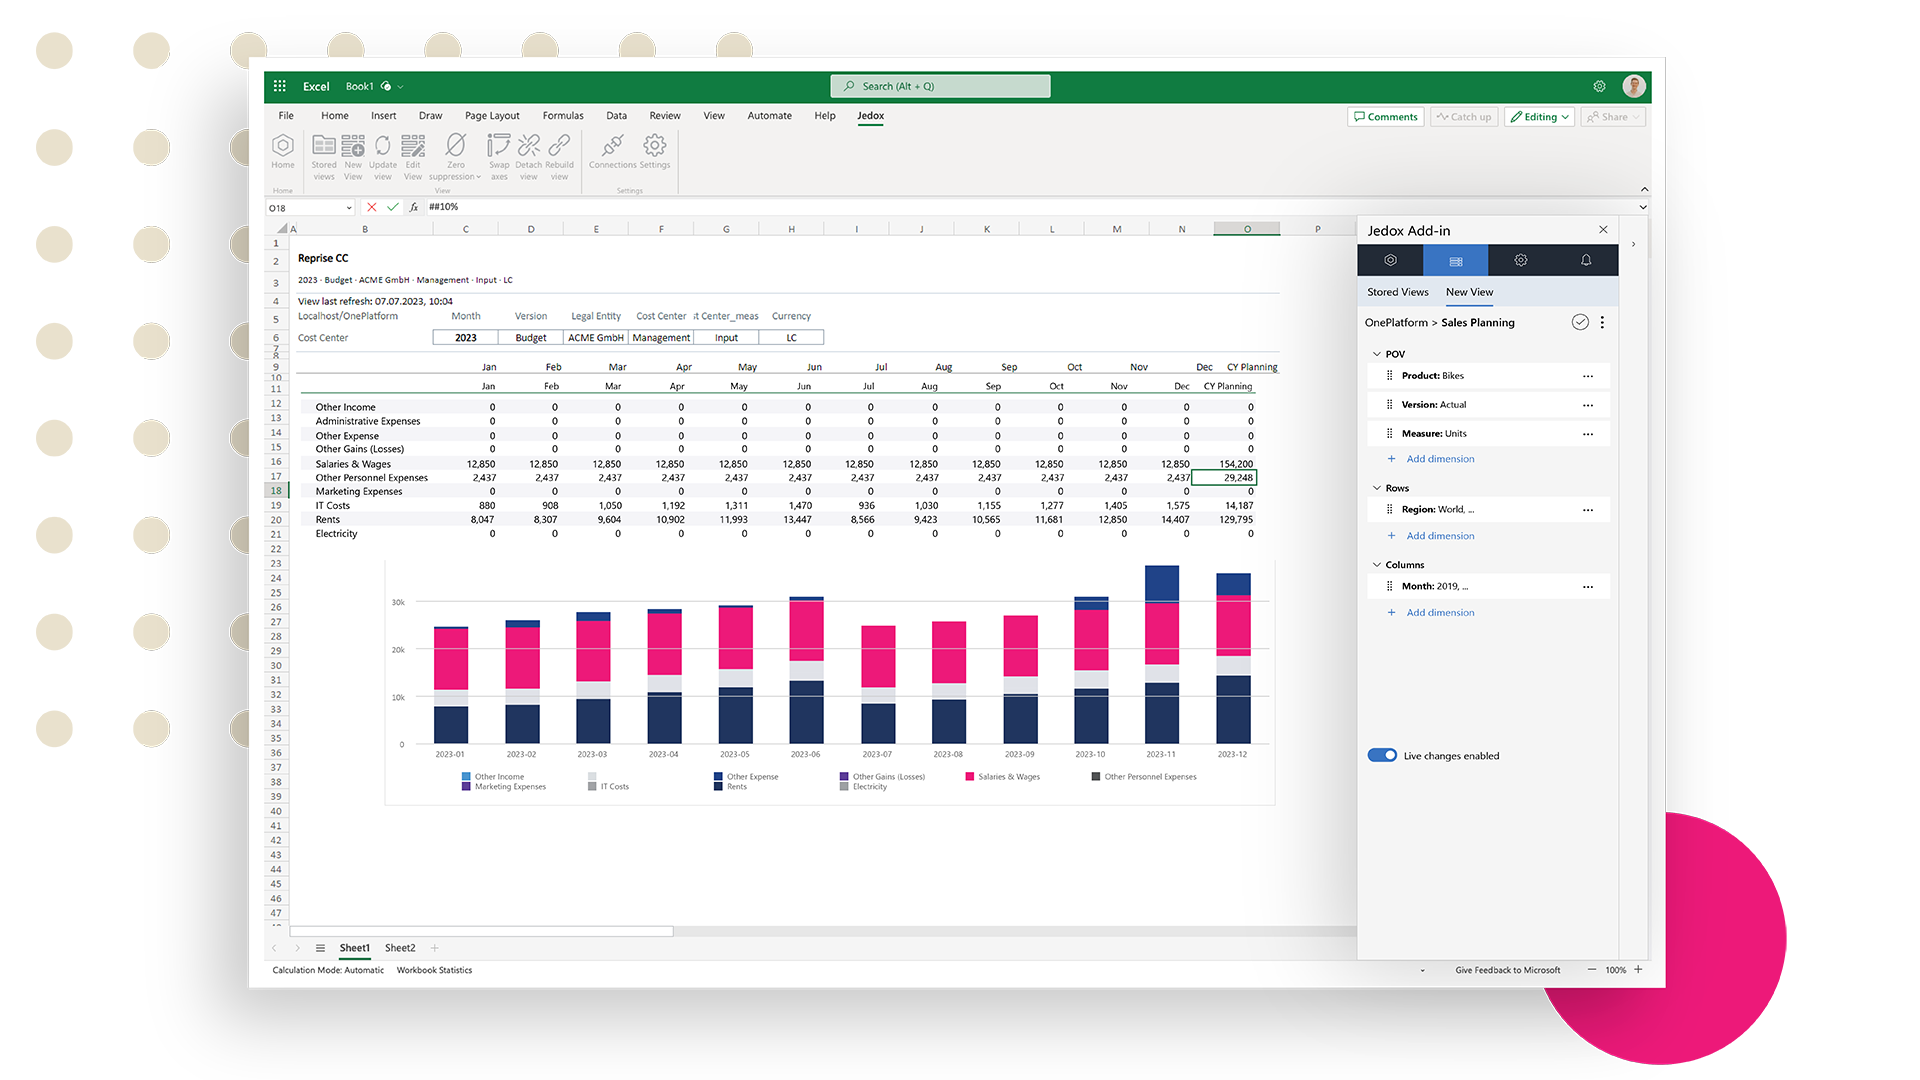Open options for Month: 2019 dimension

(1588, 587)
